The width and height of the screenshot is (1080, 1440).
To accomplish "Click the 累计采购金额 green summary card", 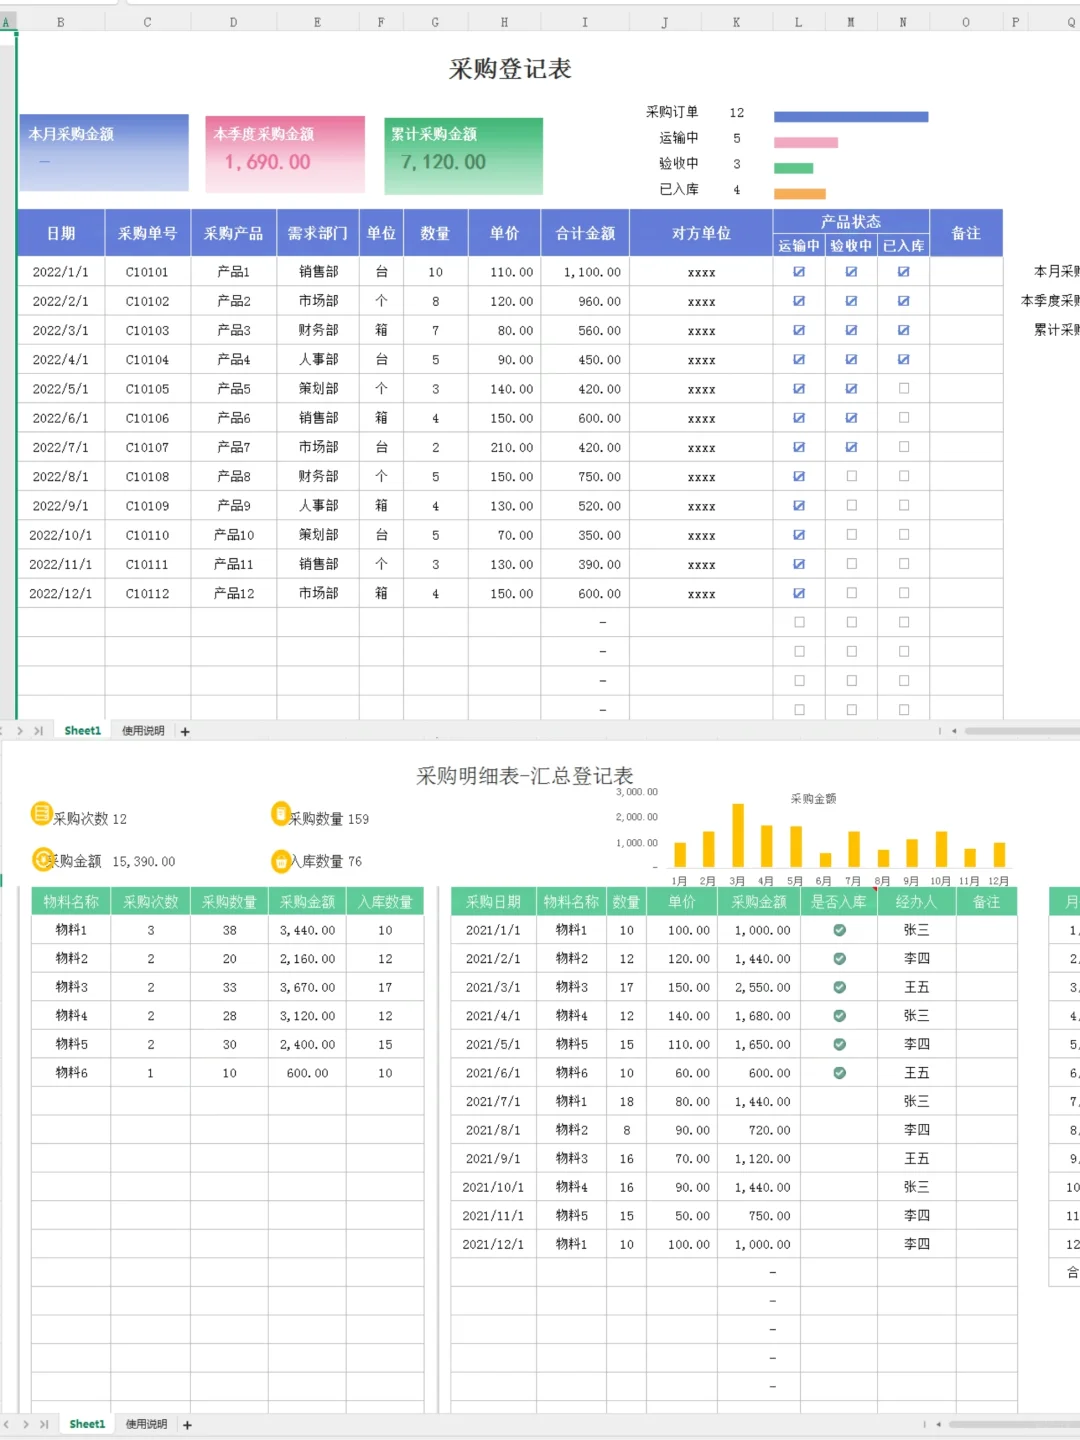I will [x=464, y=156].
